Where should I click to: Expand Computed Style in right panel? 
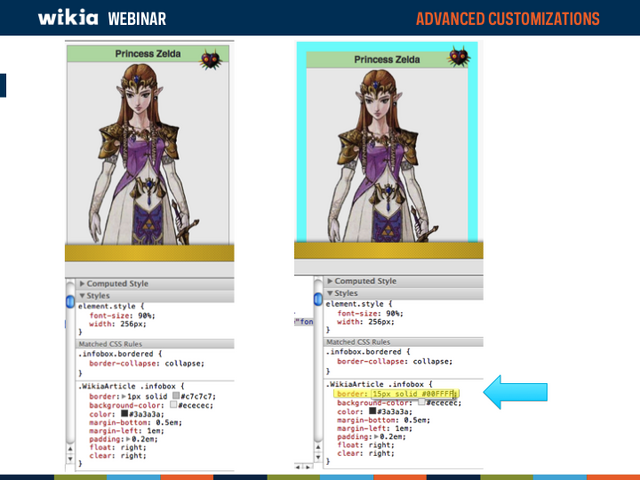[330, 281]
